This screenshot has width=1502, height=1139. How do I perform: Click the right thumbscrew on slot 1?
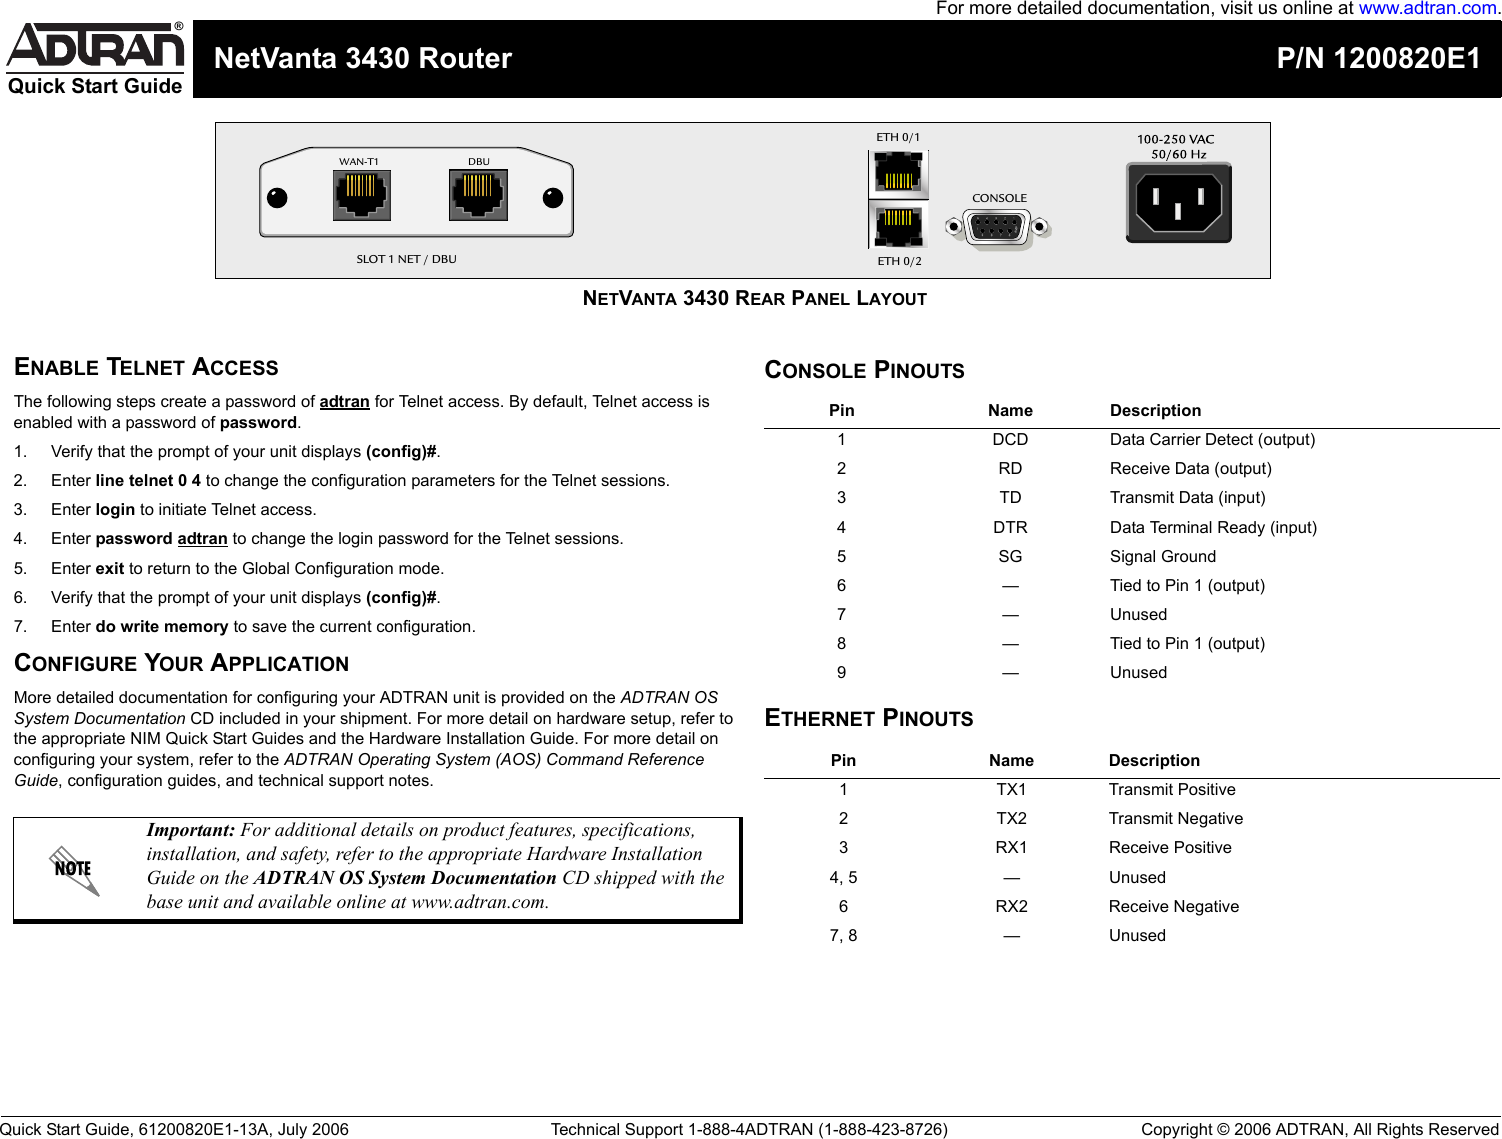[553, 197]
